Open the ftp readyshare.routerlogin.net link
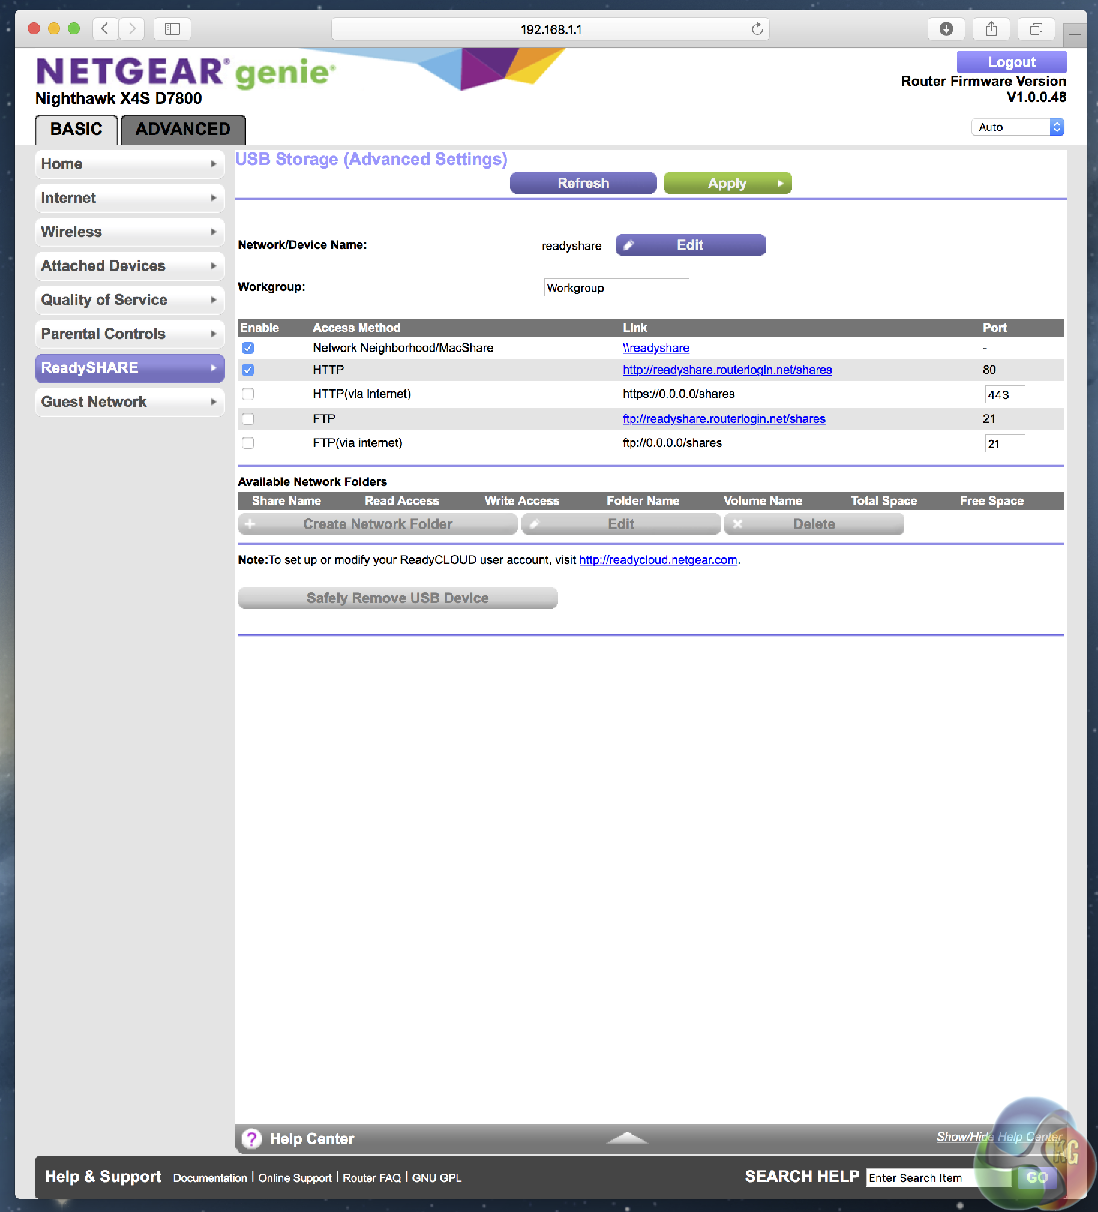This screenshot has height=1212, width=1098. [x=724, y=419]
